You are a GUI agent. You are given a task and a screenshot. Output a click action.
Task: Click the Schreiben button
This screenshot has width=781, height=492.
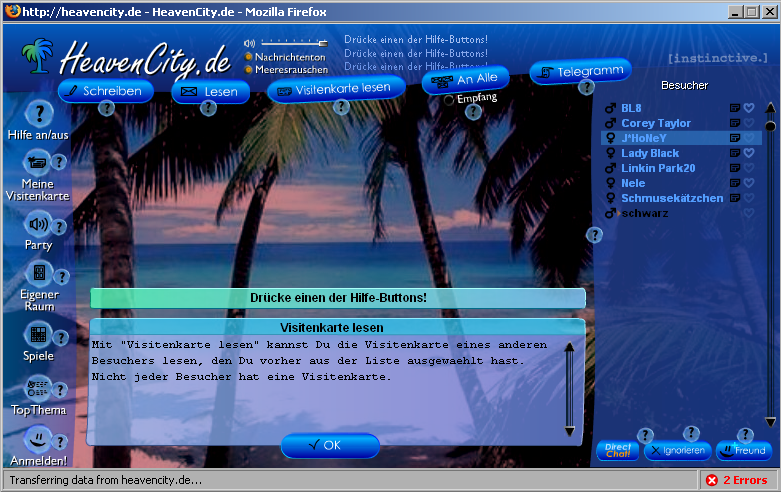click(106, 91)
